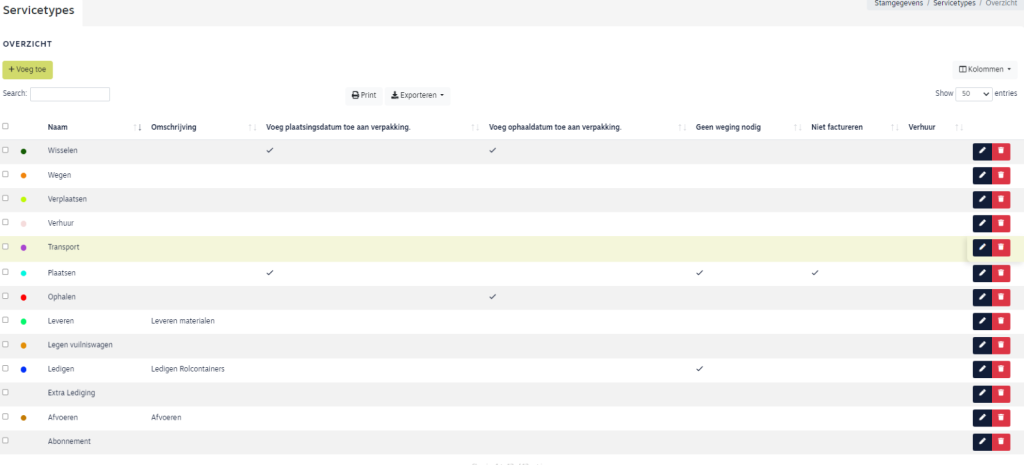Delete the Plaatsen service type

[1001, 273]
